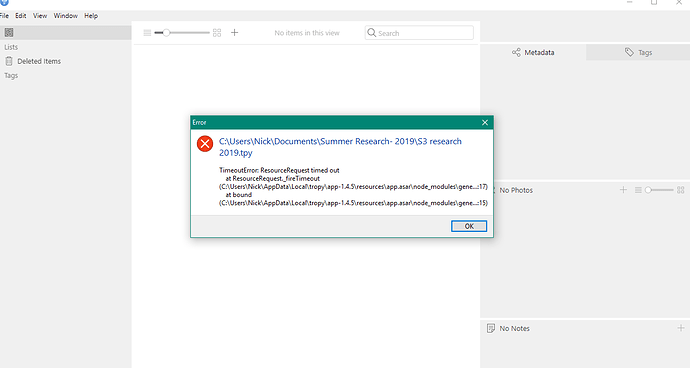Switch photos panel to list view

point(638,190)
